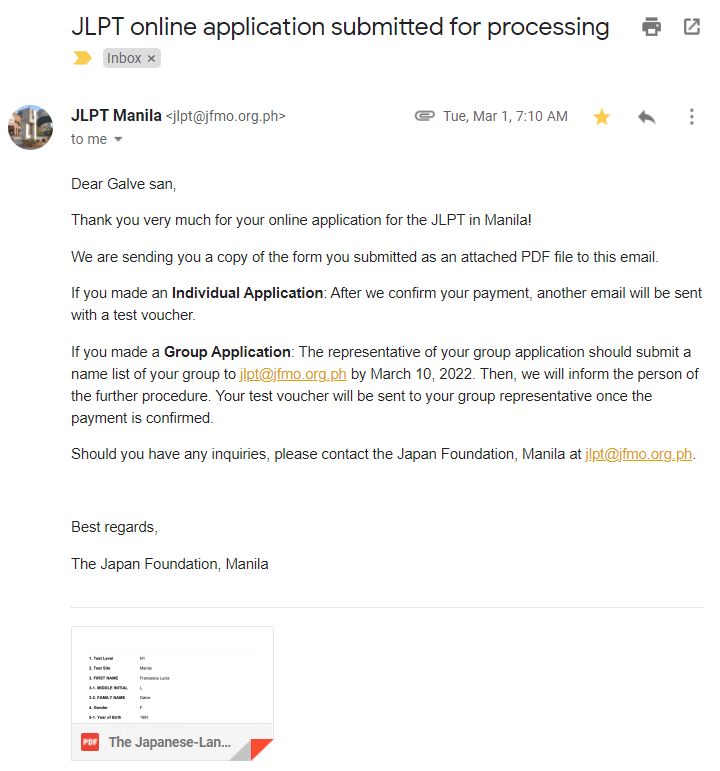Click the email subject heading text

tap(340, 27)
